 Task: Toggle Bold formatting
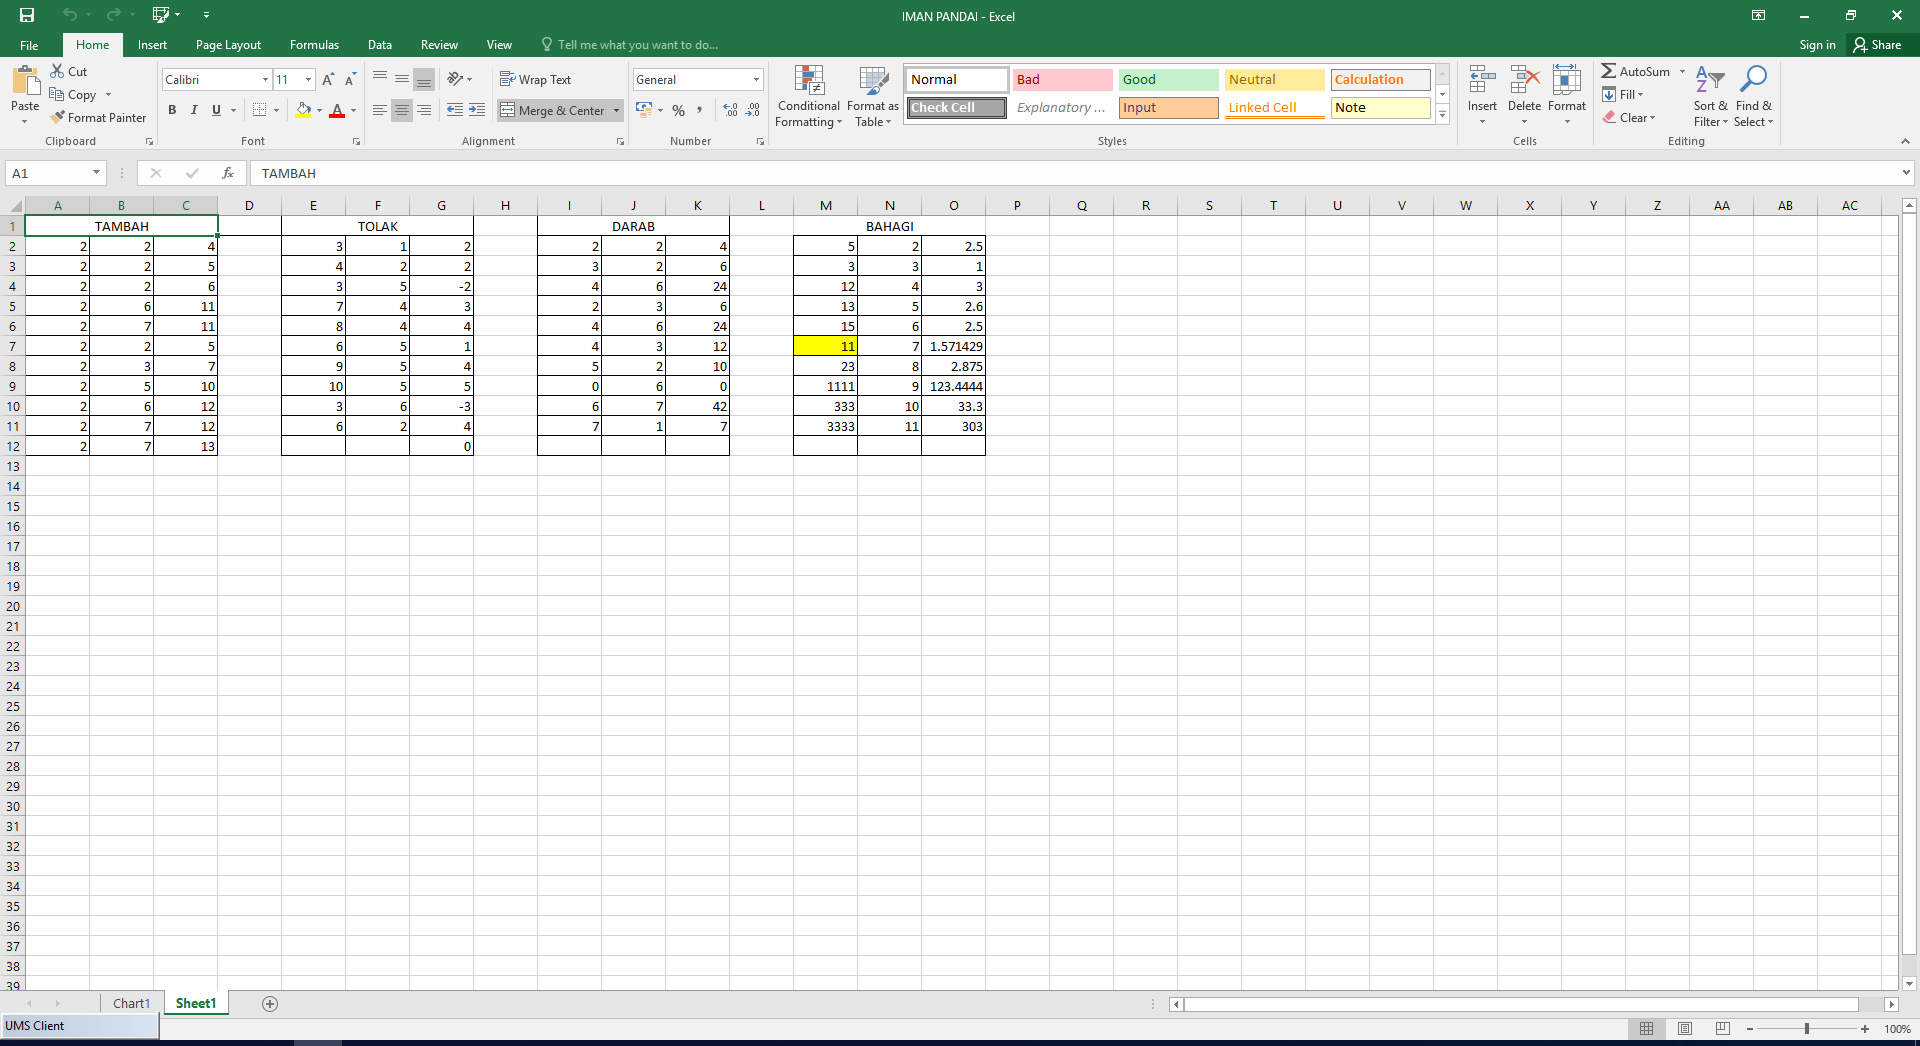click(172, 110)
